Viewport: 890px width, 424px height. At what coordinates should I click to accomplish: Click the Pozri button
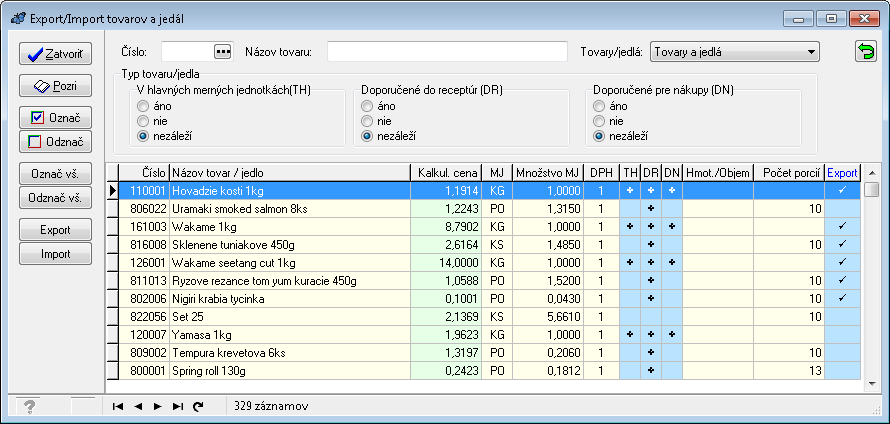(x=56, y=86)
